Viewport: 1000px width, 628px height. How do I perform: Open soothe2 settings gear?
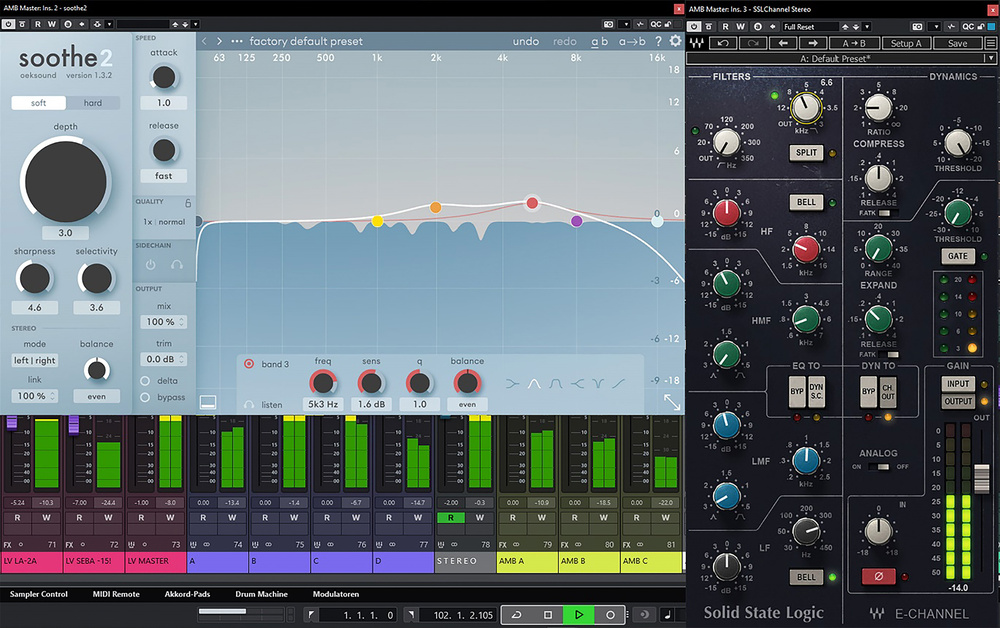tap(675, 41)
